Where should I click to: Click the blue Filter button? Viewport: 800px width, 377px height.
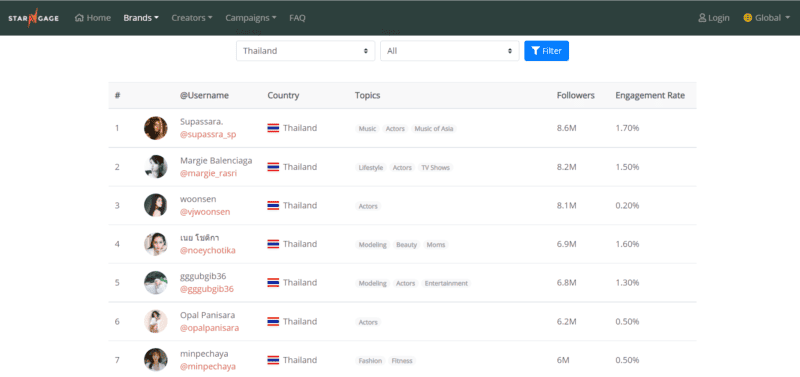(x=546, y=51)
